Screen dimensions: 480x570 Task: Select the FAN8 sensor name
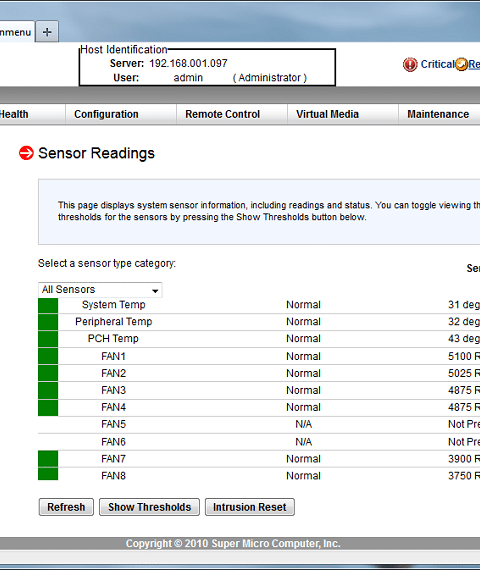[113, 476]
